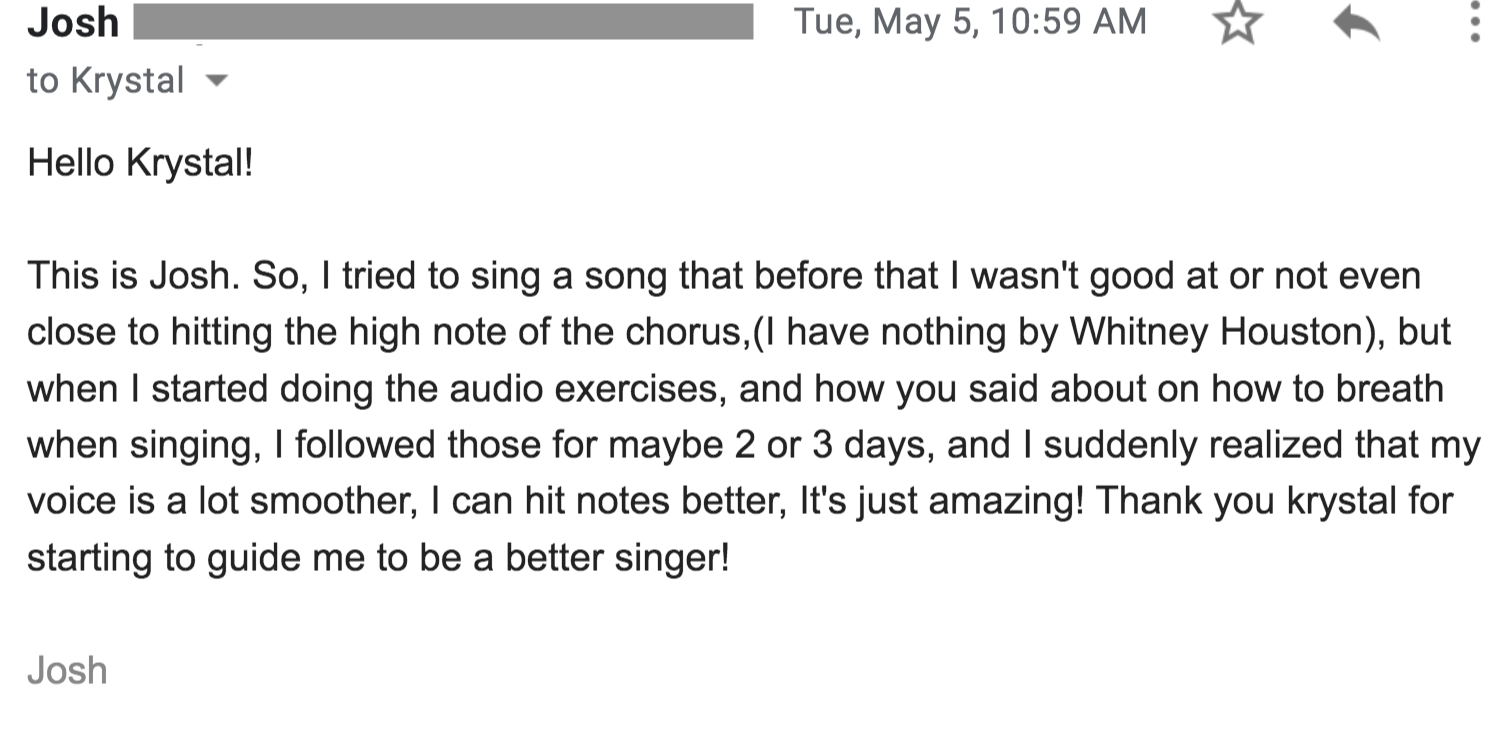Viewport: 1510px width, 736px height.
Task: Click the "Hello Krystal!" greeting line
Action: point(140,162)
